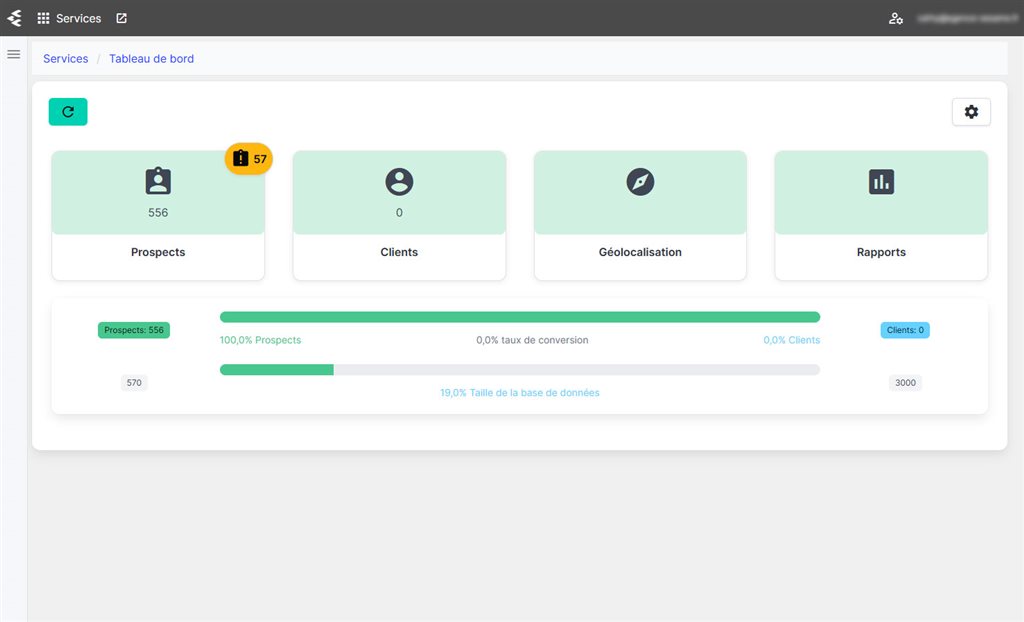The image size is (1024, 622).
Task: Click the Clients person icon
Action: 399,181
